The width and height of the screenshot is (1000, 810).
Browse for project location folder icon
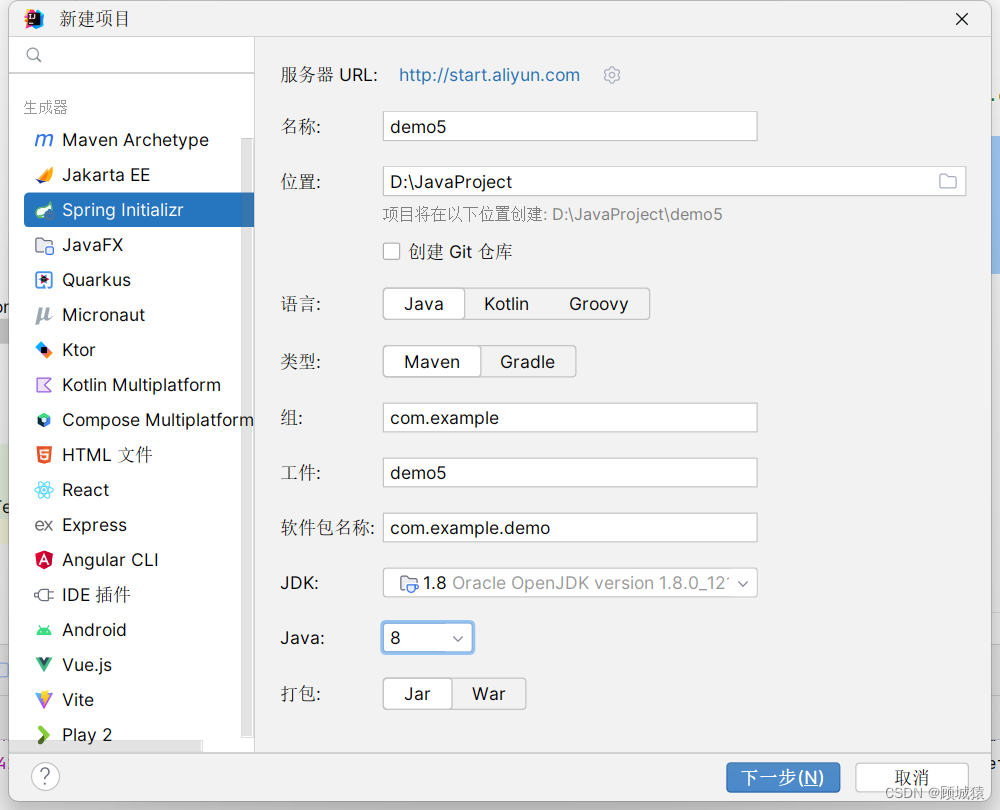[x=948, y=182]
